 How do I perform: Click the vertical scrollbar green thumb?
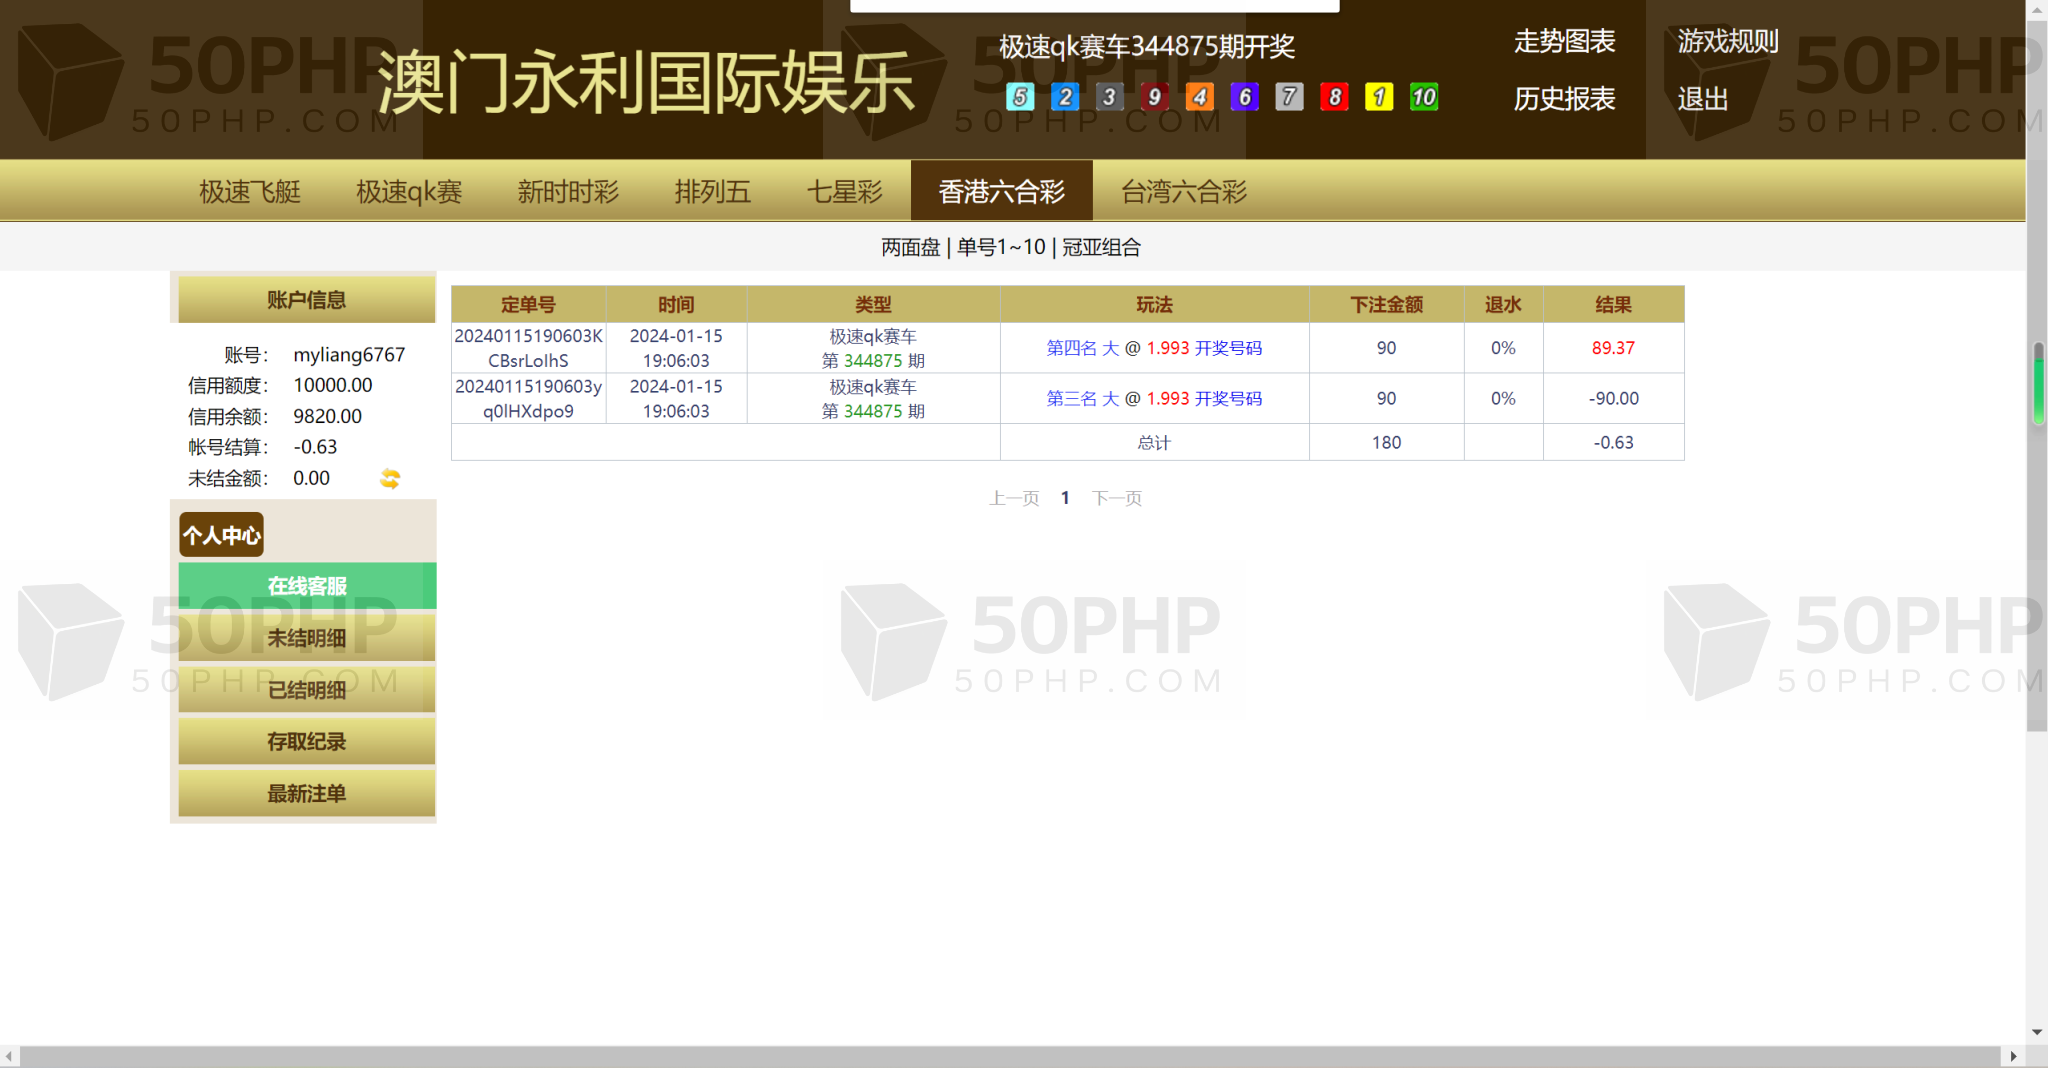click(x=2037, y=384)
